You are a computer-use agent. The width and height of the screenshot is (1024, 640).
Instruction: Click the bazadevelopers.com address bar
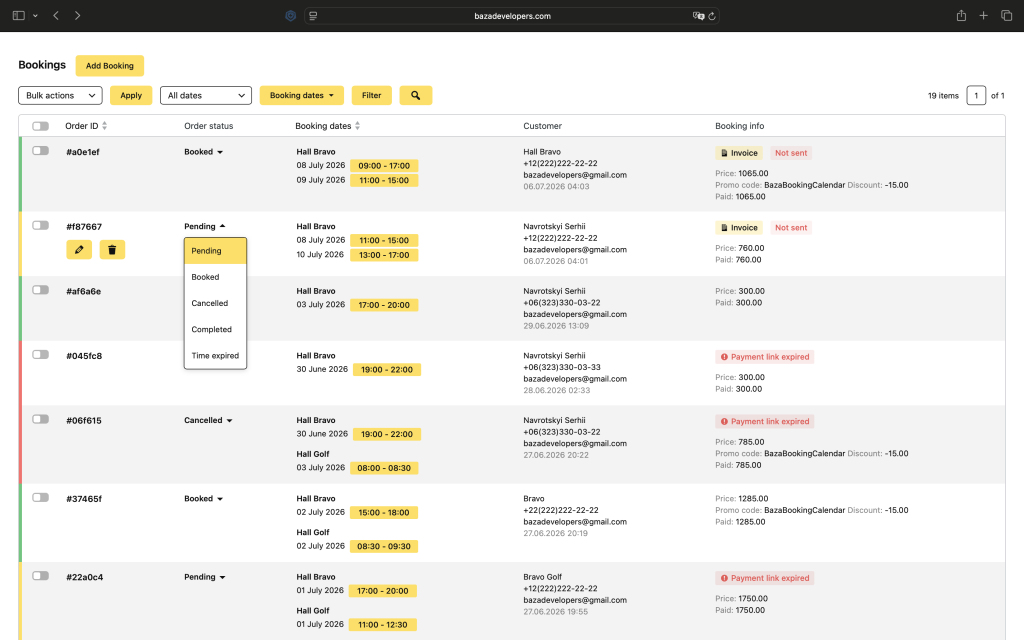pyautogui.click(x=512, y=16)
